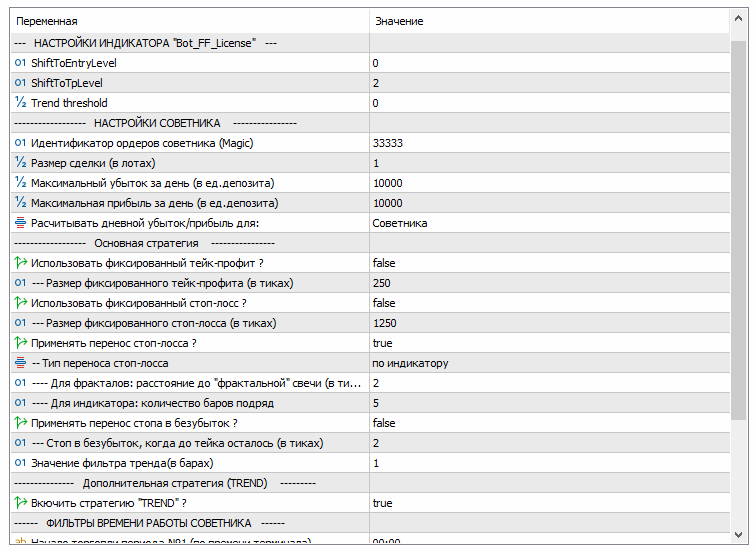The height and width of the screenshot is (551, 756).
Task: Click the enum icon beside Расчитывать дневной убыток/прибыль
Action: coord(20,223)
